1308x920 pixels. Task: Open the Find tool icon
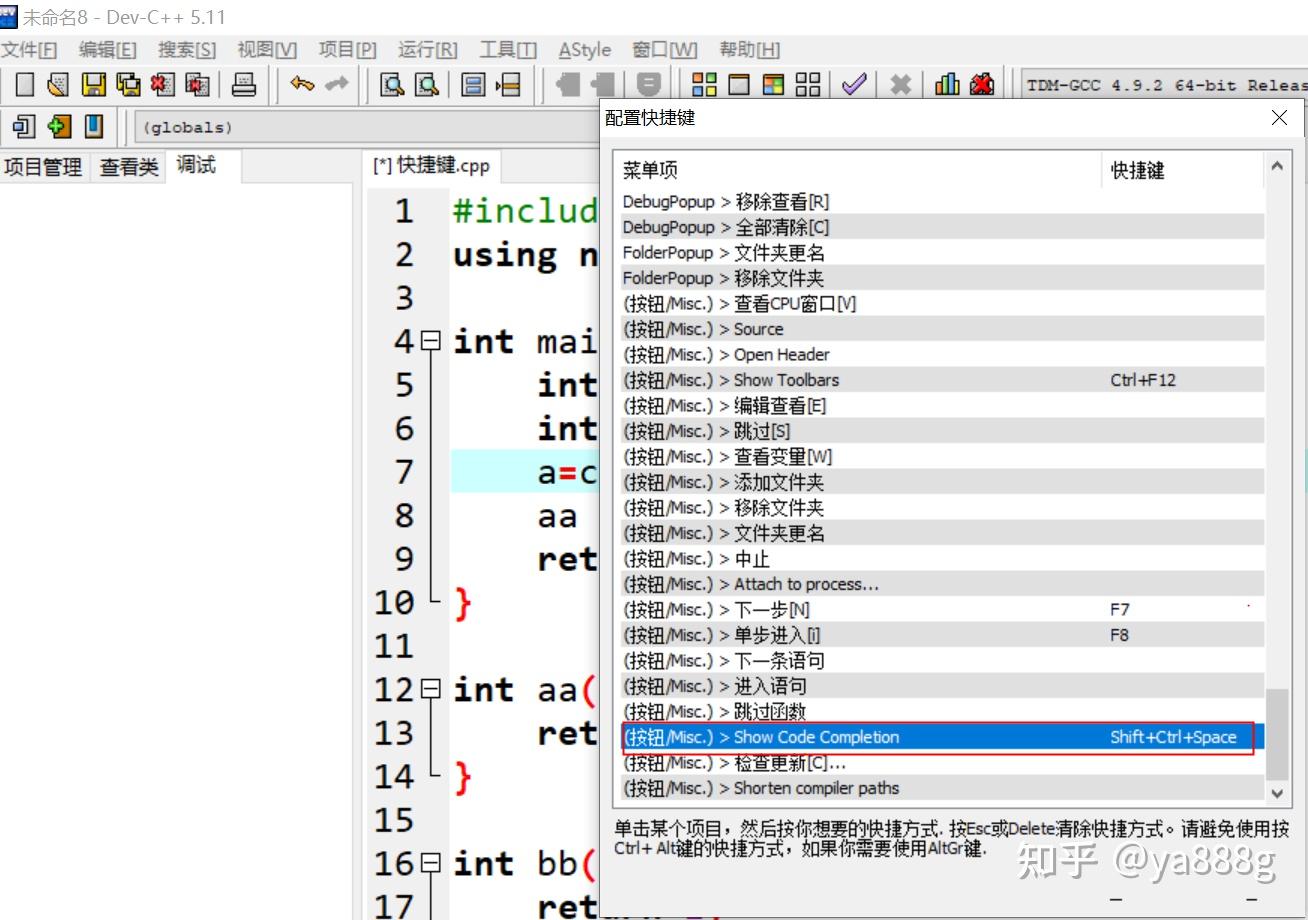click(392, 85)
